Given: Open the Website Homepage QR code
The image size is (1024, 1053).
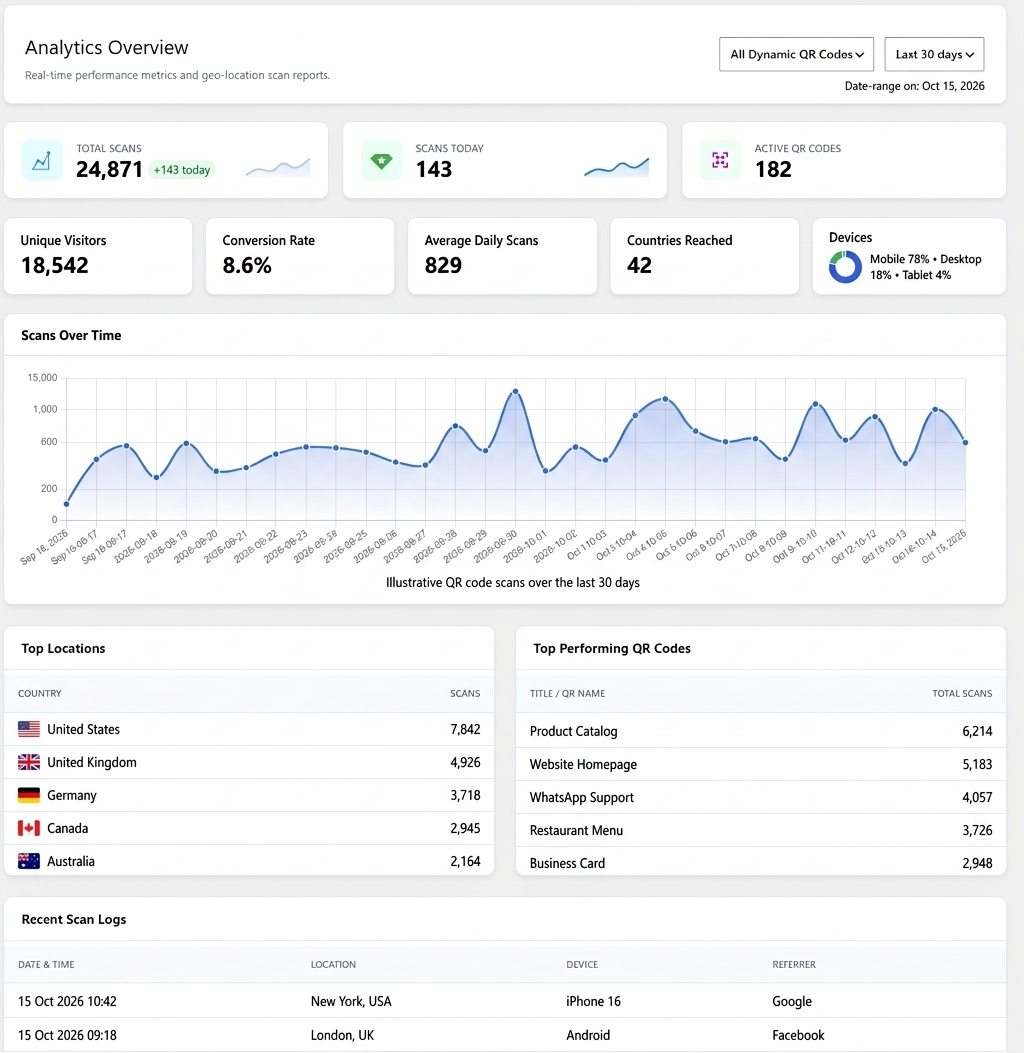Looking at the screenshot, I should (583, 764).
